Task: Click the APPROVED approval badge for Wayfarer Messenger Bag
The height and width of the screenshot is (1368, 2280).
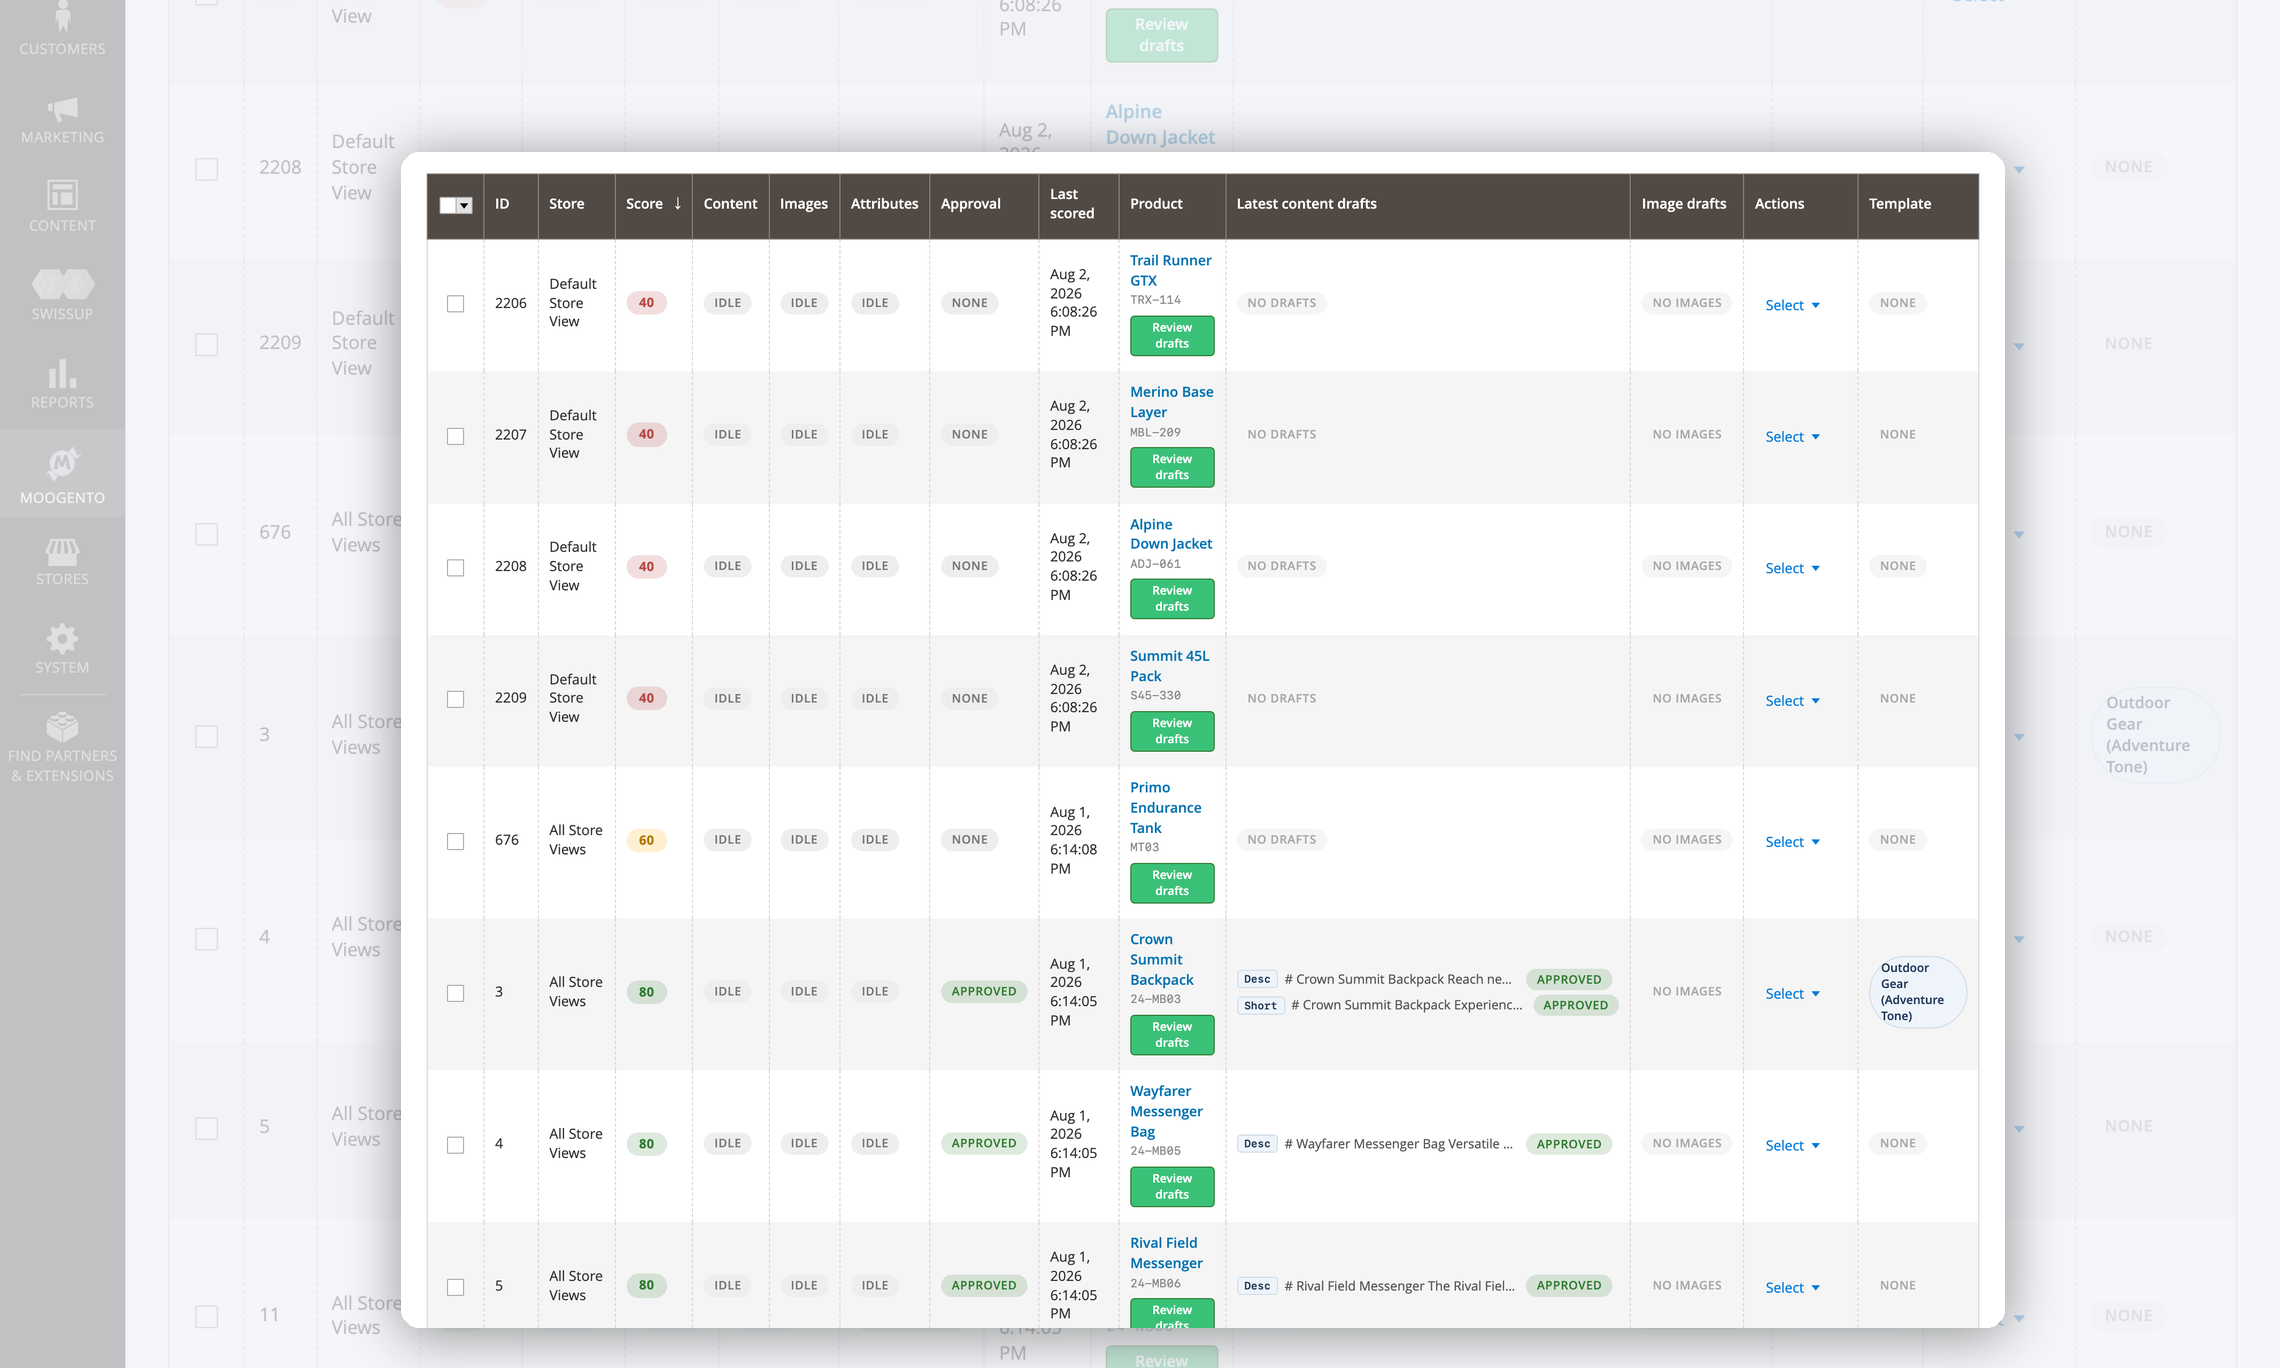Action: [984, 1144]
